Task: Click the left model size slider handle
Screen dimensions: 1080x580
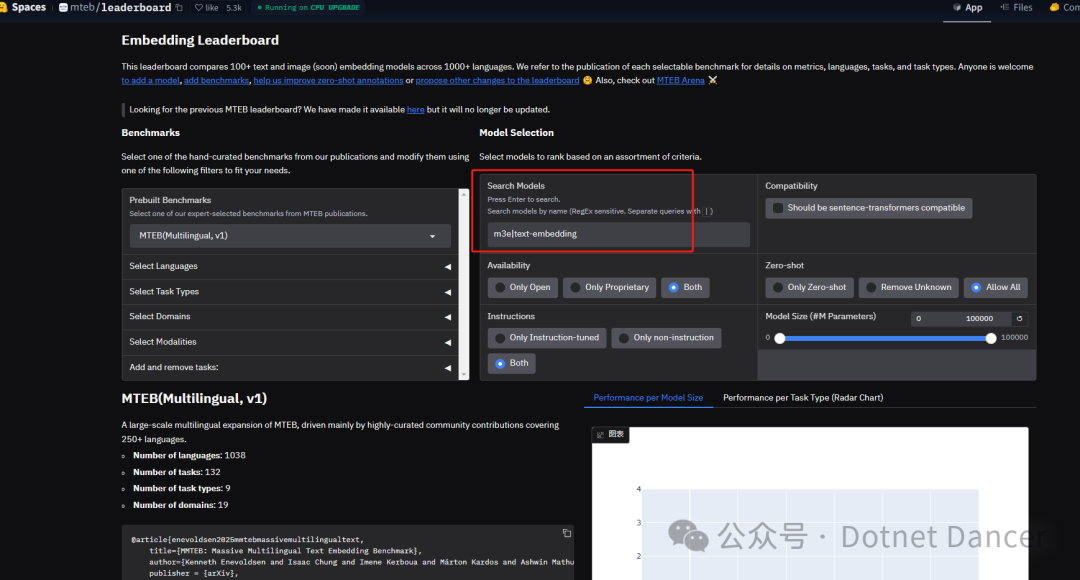Action: tap(780, 338)
